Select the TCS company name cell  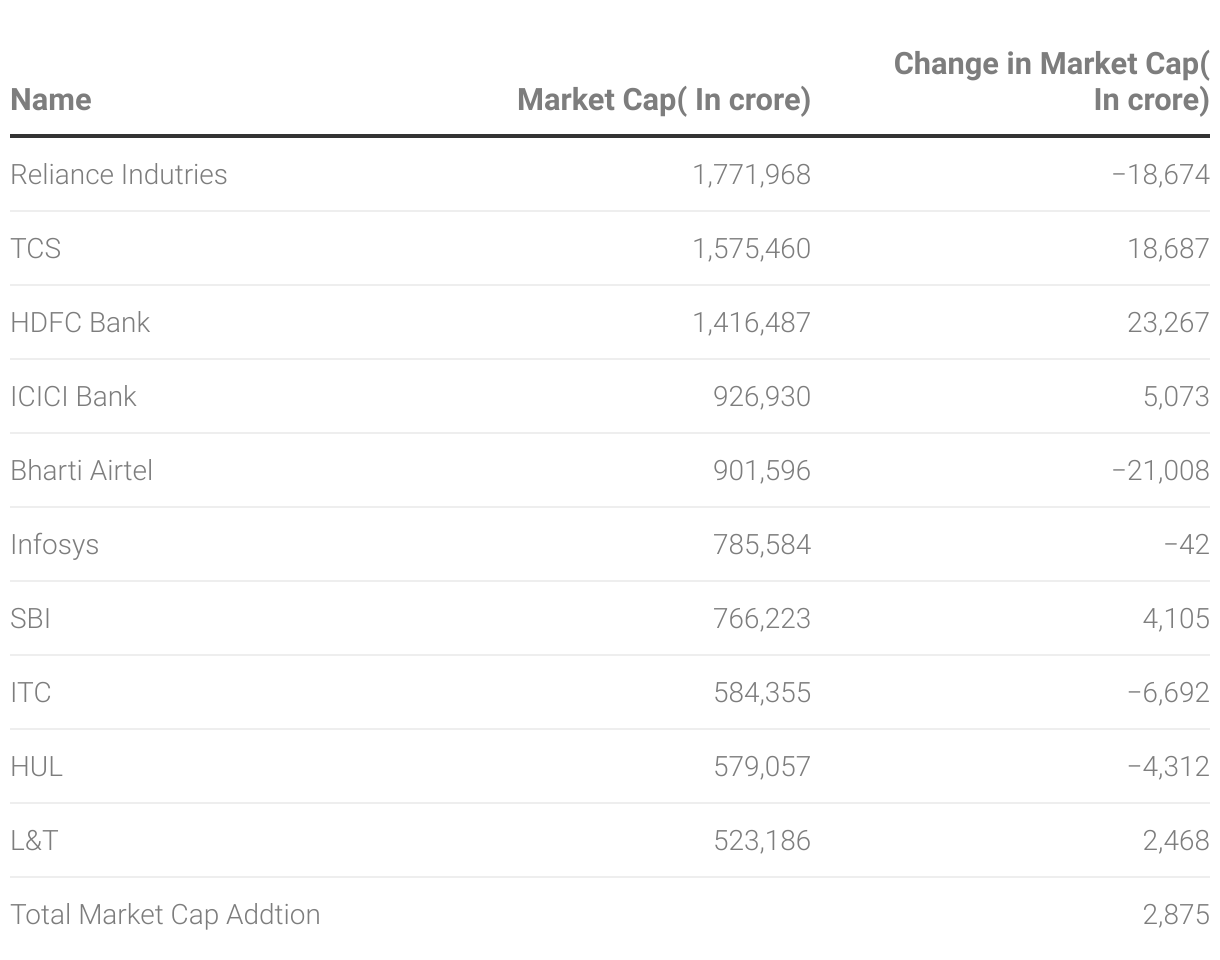click(36, 249)
